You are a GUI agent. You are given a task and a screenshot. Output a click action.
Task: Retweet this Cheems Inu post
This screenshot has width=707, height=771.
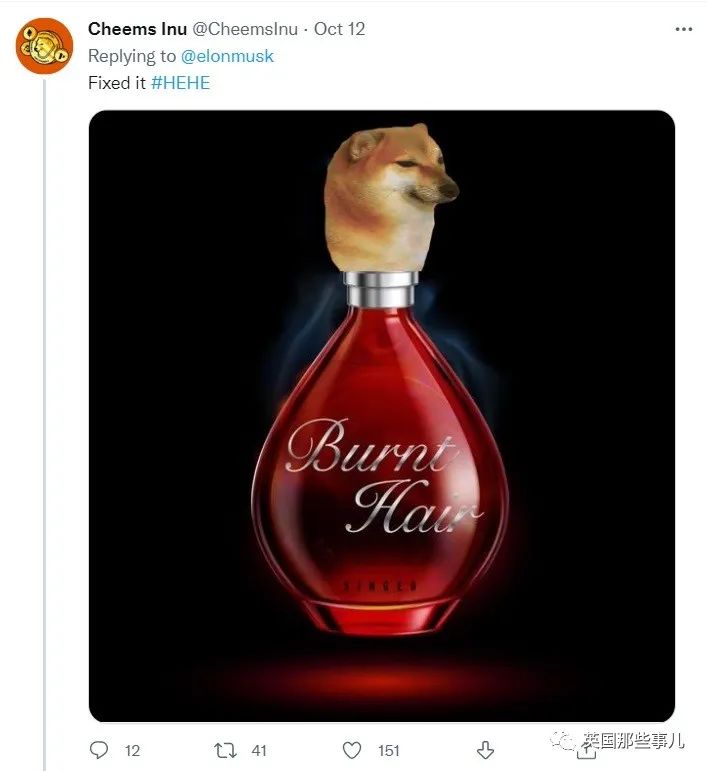point(226,749)
